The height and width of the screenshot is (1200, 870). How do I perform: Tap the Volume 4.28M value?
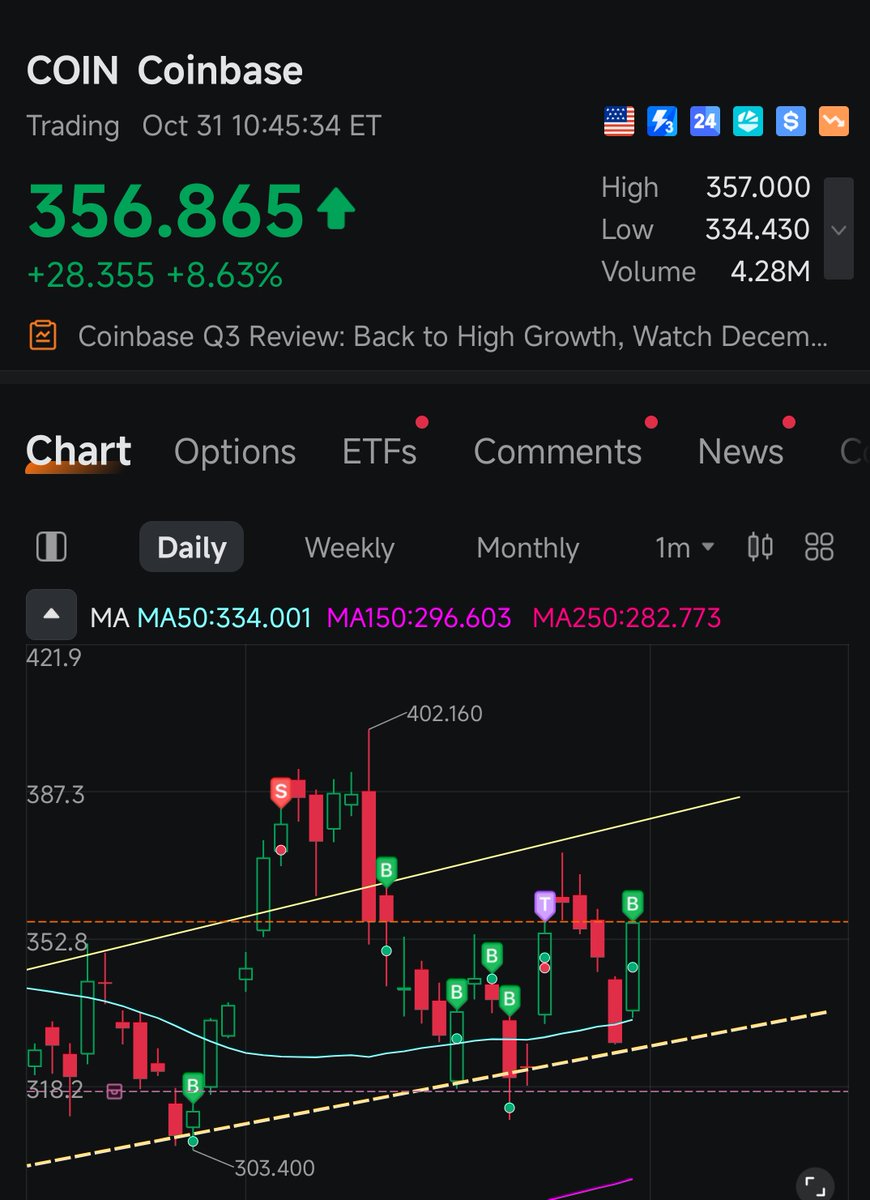click(770, 271)
